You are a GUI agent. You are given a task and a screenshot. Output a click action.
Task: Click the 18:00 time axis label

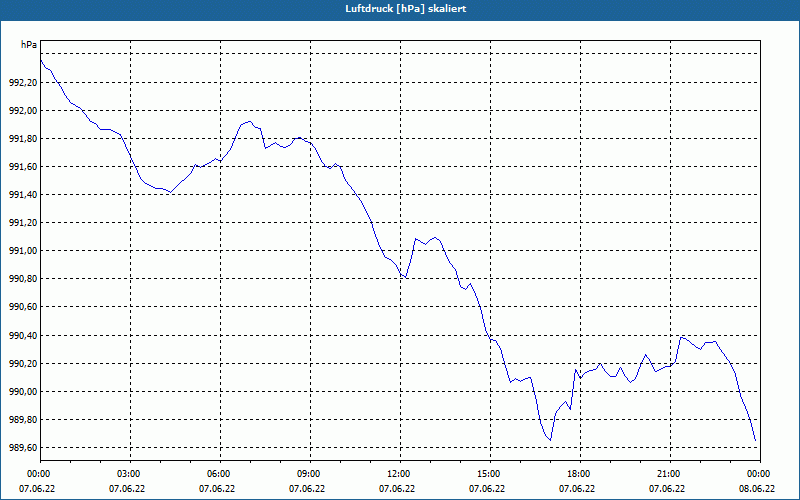580,474
